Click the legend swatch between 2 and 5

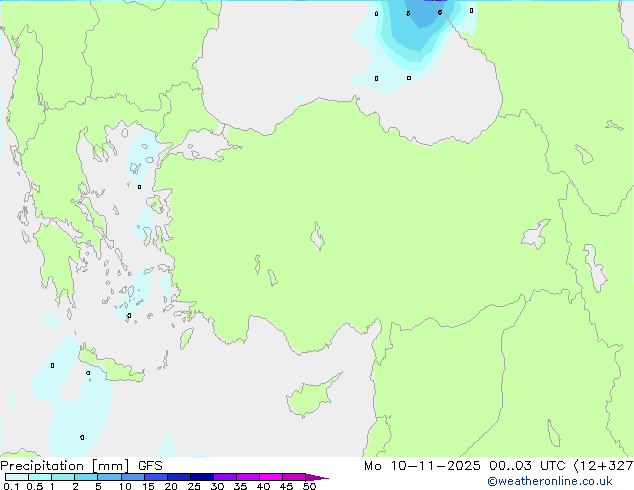[86, 477]
